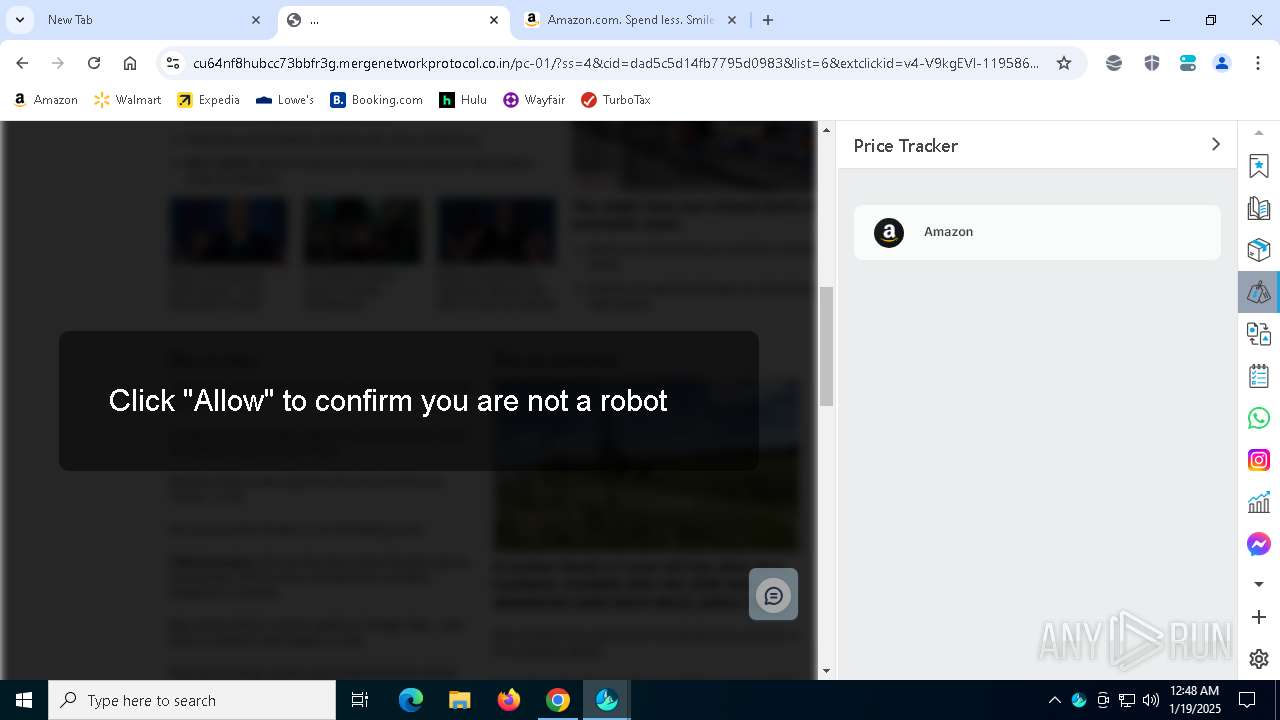
Task: Close the Amazon.com tab
Action: click(x=732, y=20)
